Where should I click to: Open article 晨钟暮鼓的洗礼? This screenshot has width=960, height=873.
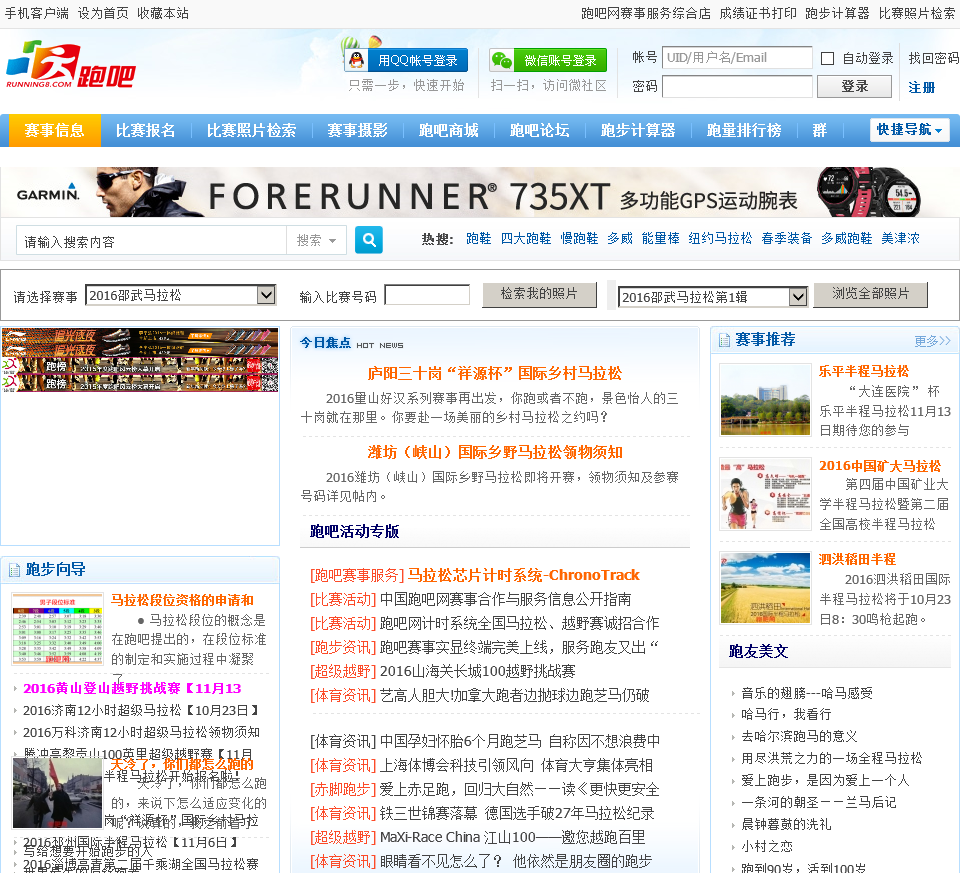click(x=786, y=825)
